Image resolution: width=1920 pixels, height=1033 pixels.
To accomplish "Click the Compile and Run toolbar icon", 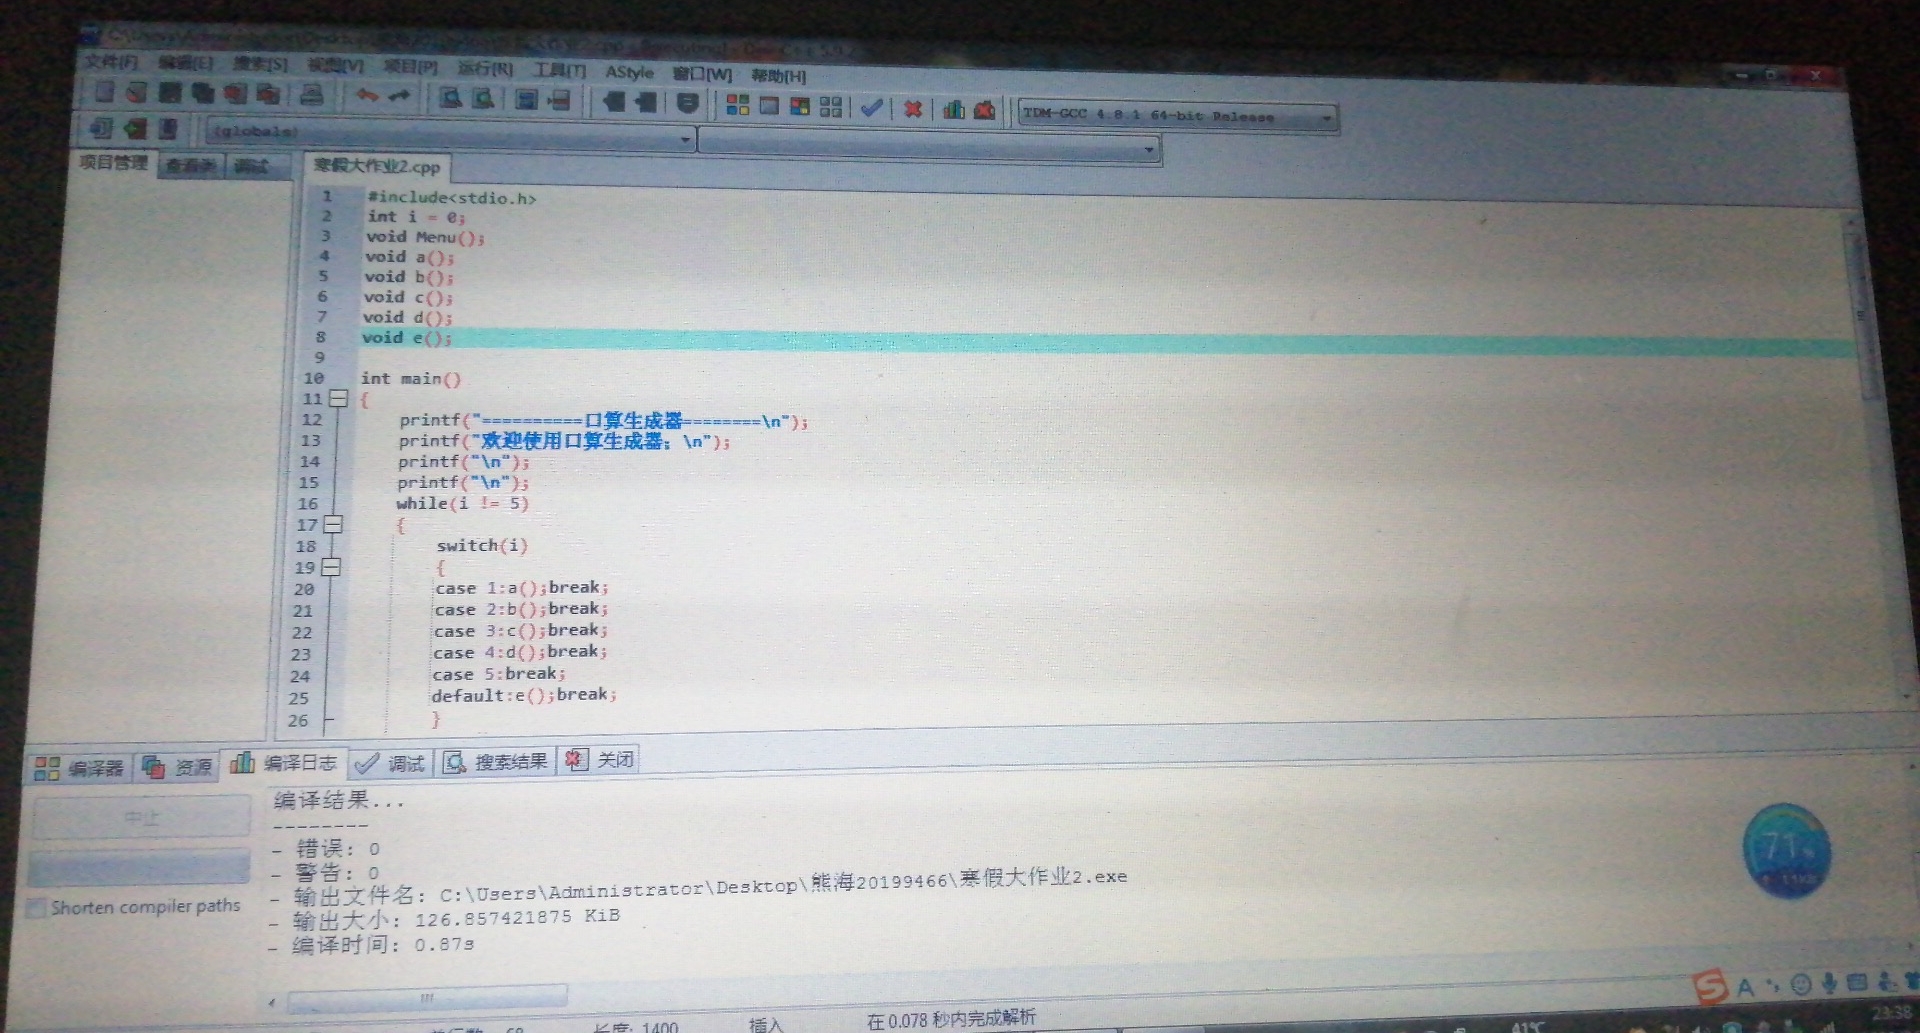I will coord(800,106).
